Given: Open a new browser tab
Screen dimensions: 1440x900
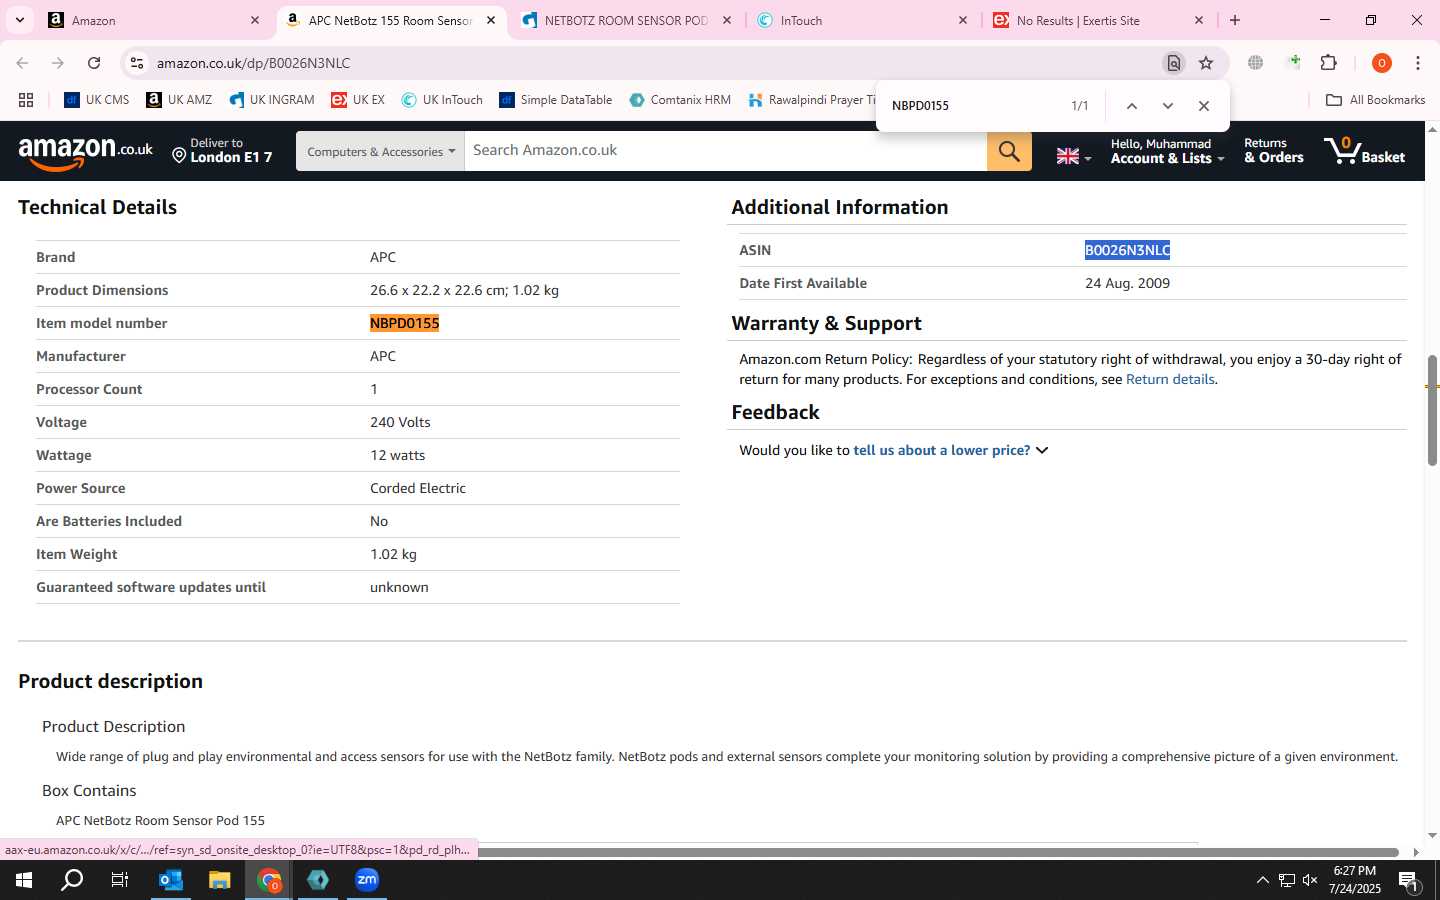Looking at the screenshot, I should [x=1235, y=20].
